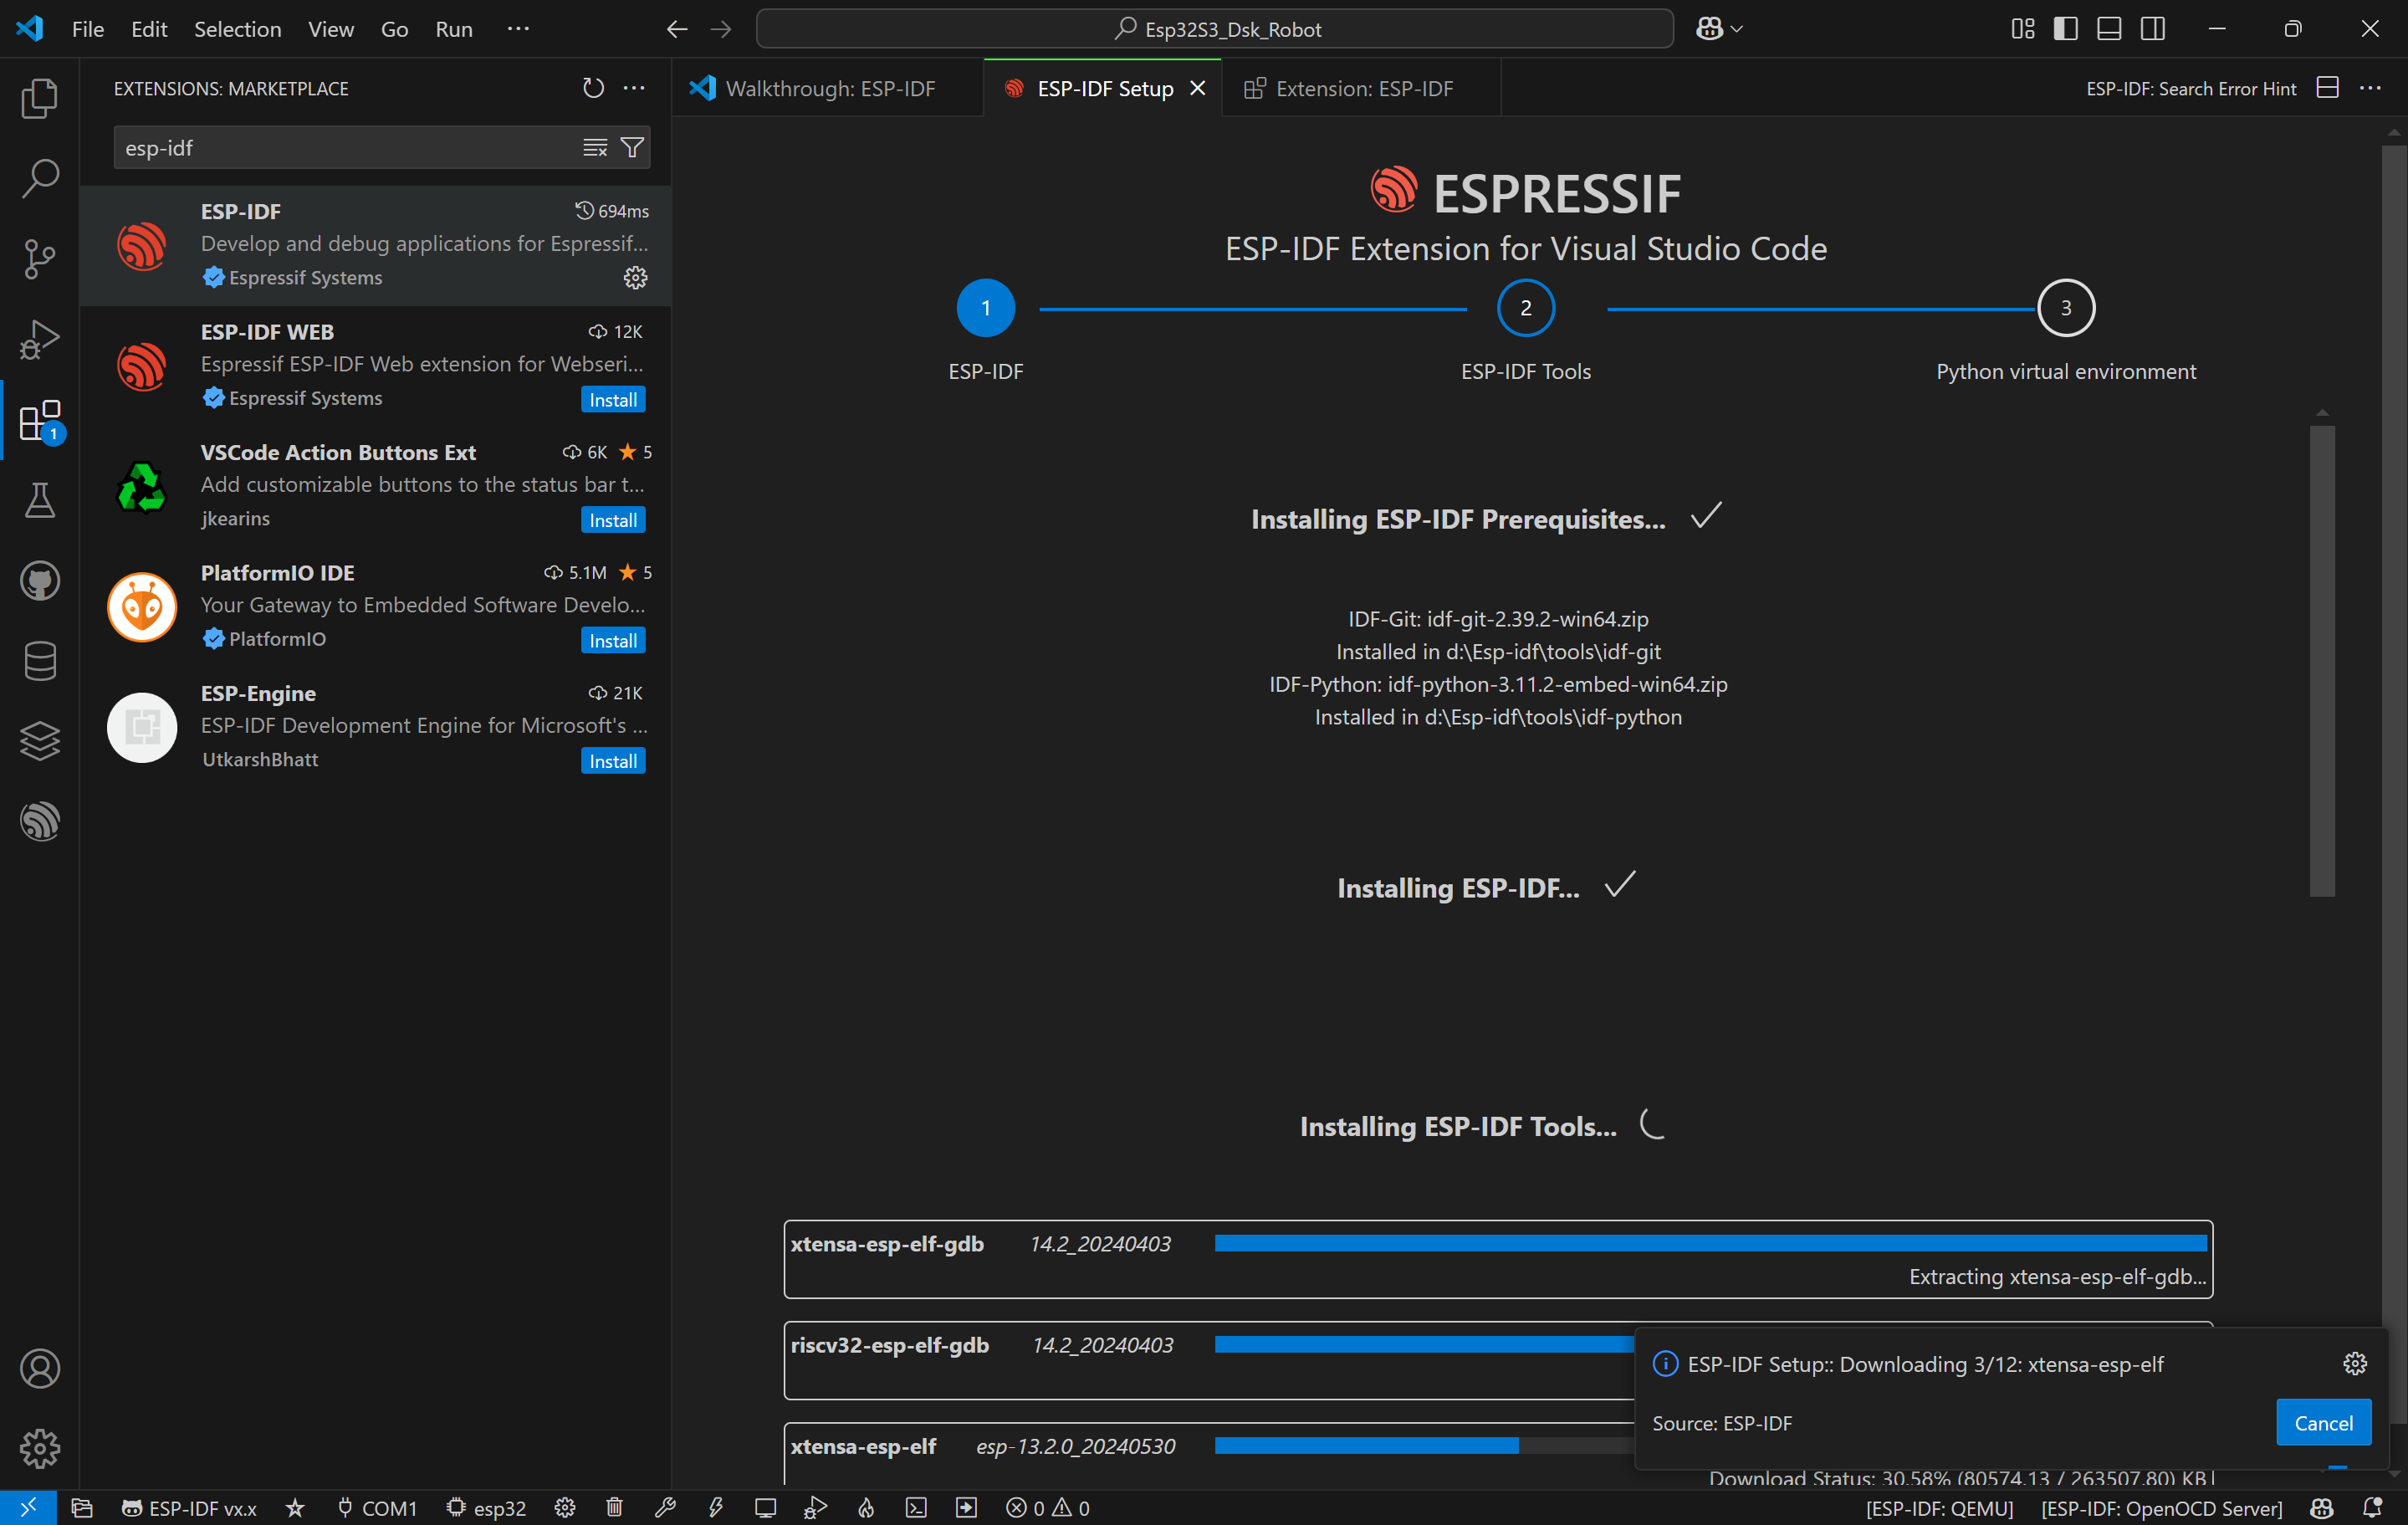
Task: Install the ESP-IDF WEB extension
Action: click(x=613, y=399)
